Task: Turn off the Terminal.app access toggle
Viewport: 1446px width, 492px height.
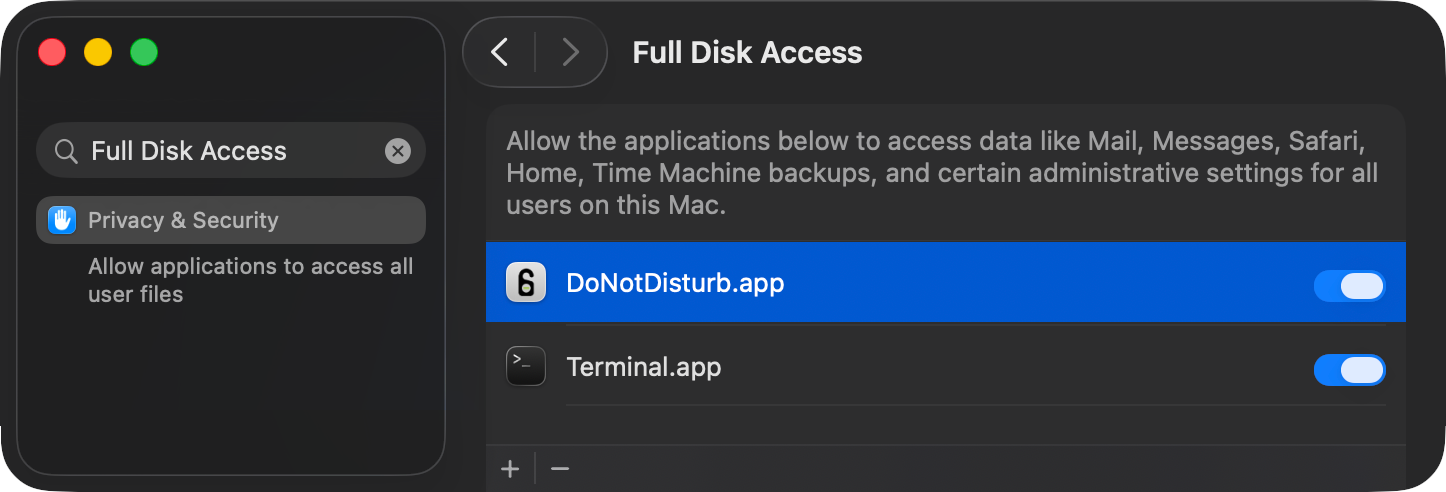Action: tap(1349, 370)
